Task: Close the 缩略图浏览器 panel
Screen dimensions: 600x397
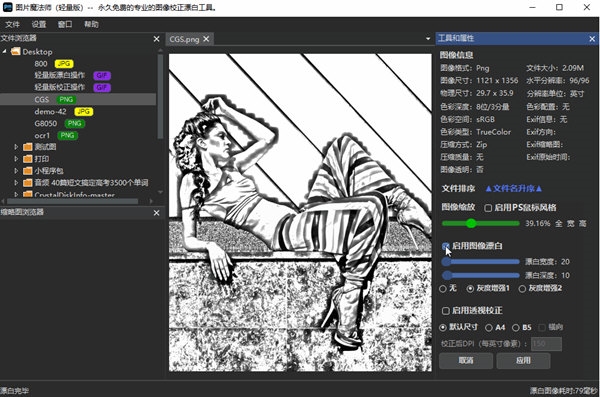Action: 156,213
